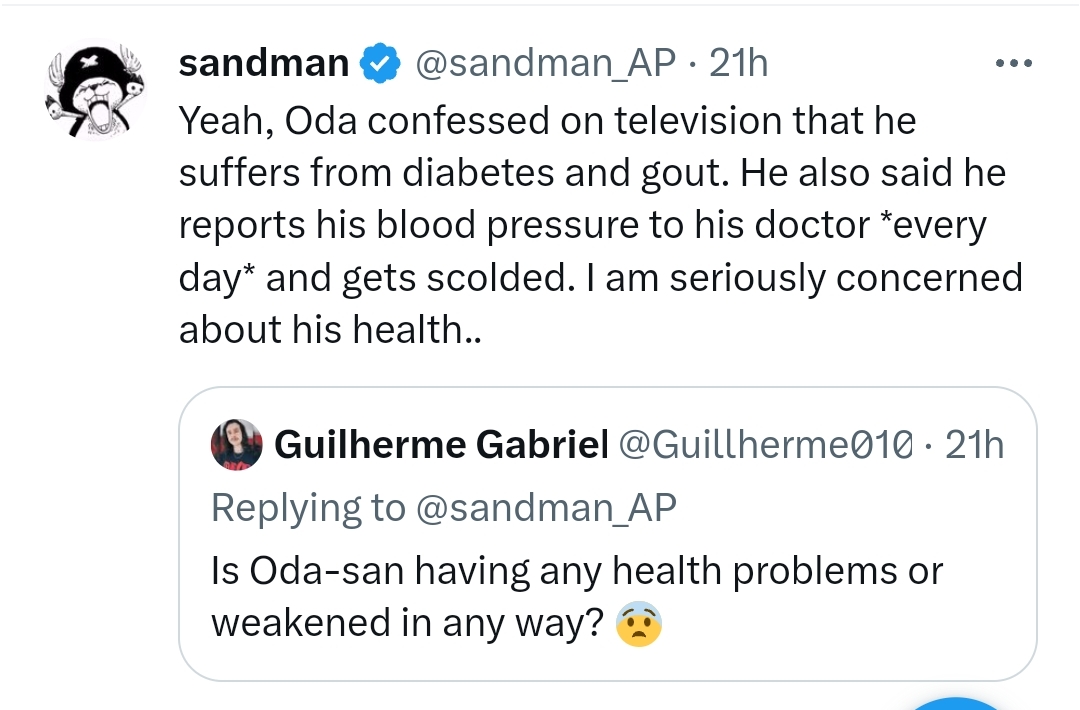Open the three-dot more options menu
The height and width of the screenshot is (710, 1080).
click(x=1013, y=63)
